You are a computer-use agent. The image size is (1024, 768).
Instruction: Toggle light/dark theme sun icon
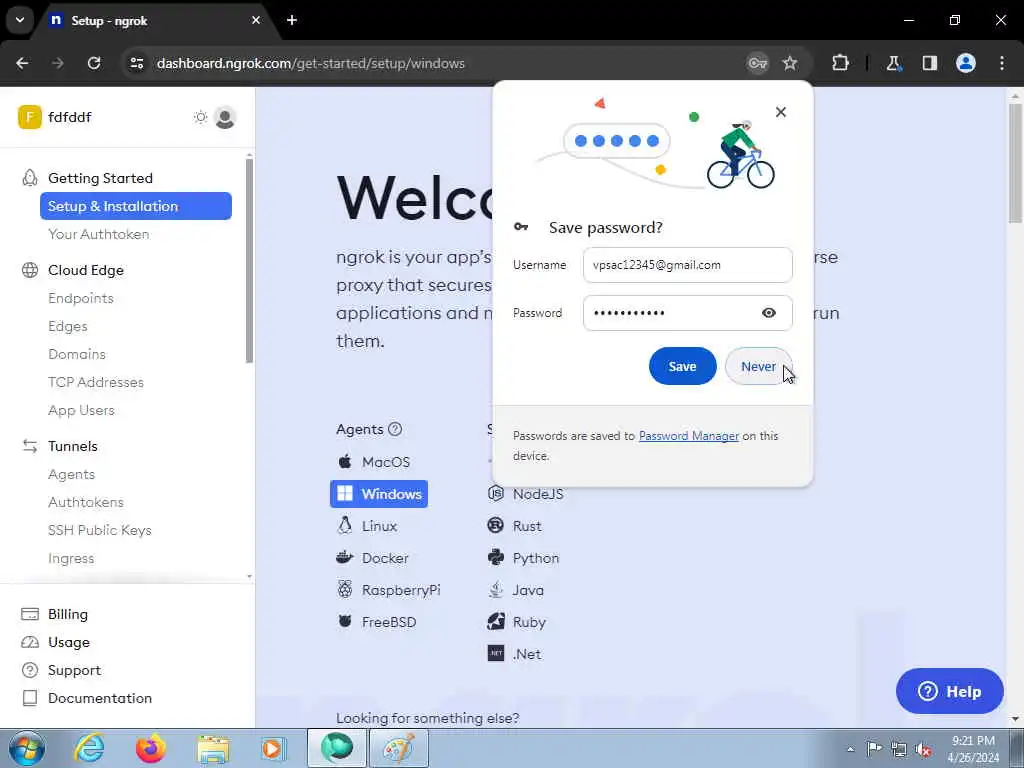tap(200, 118)
